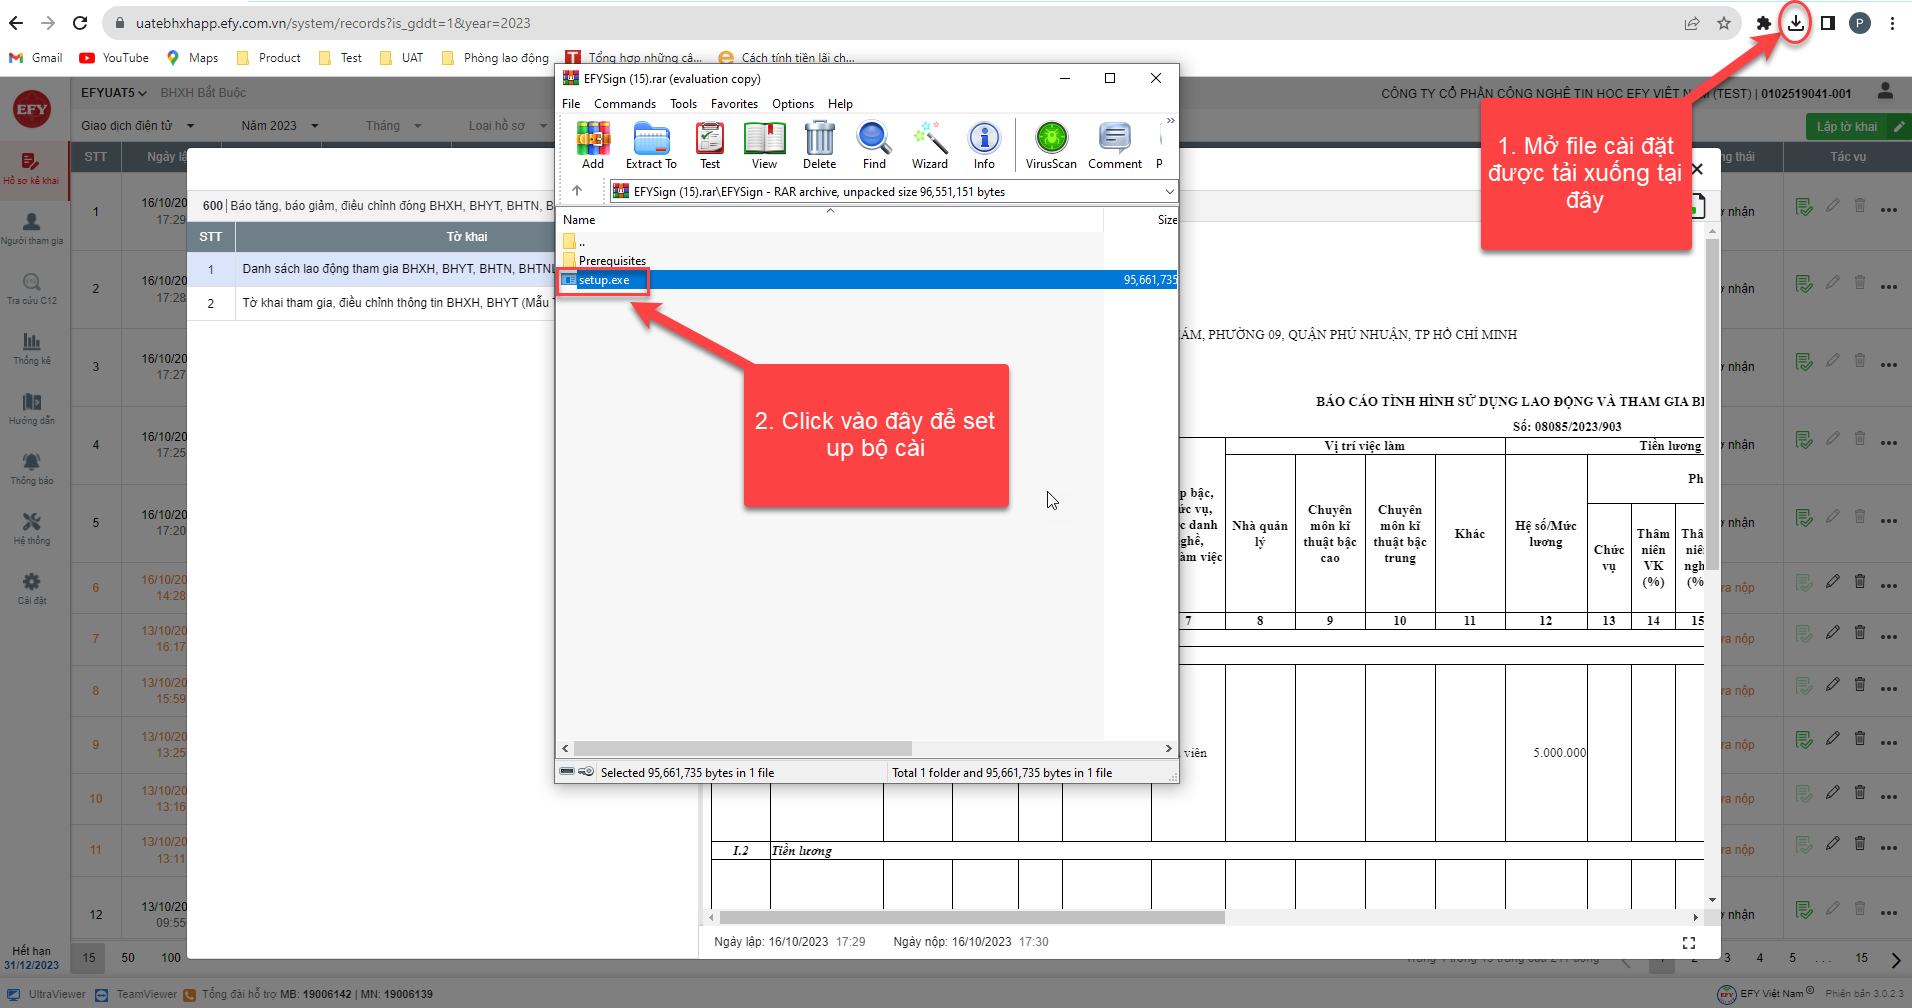Open the Comment tool in WinRAR
1912x1008 pixels.
(x=1114, y=144)
